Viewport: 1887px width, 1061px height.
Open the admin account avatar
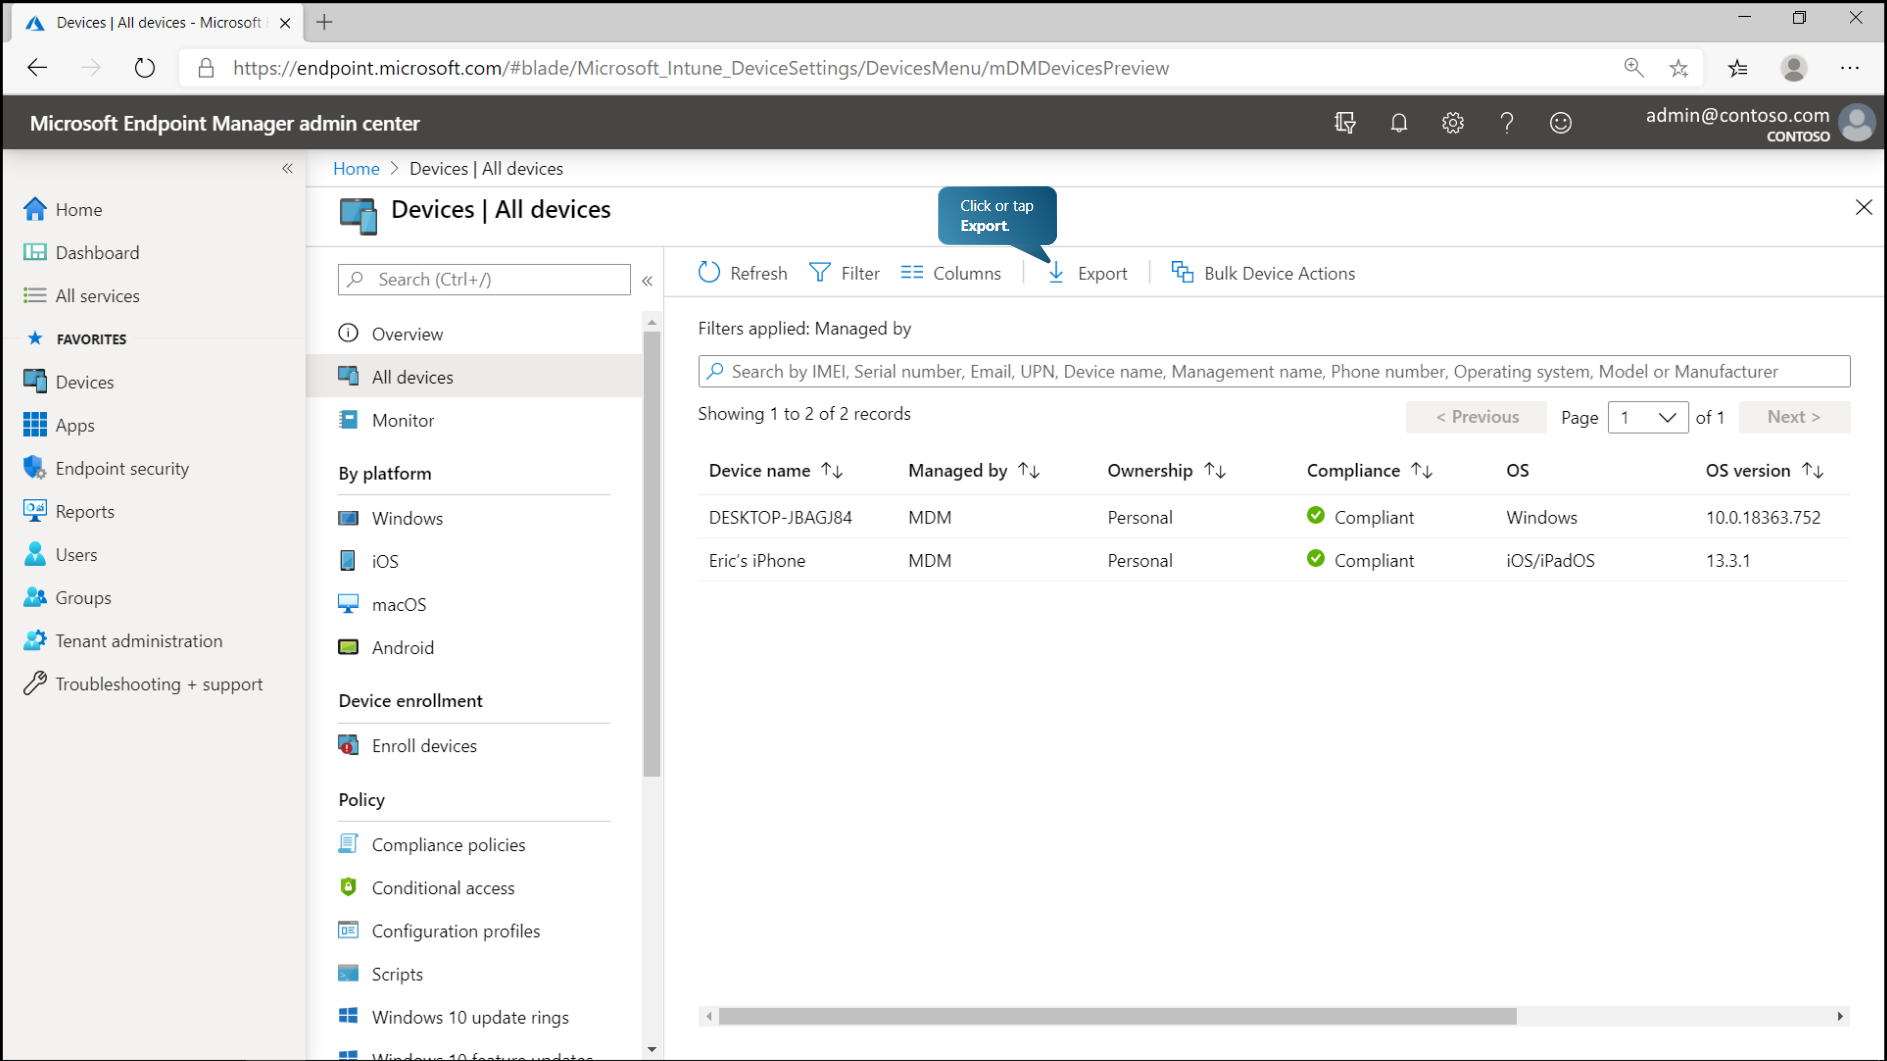pyautogui.click(x=1857, y=123)
